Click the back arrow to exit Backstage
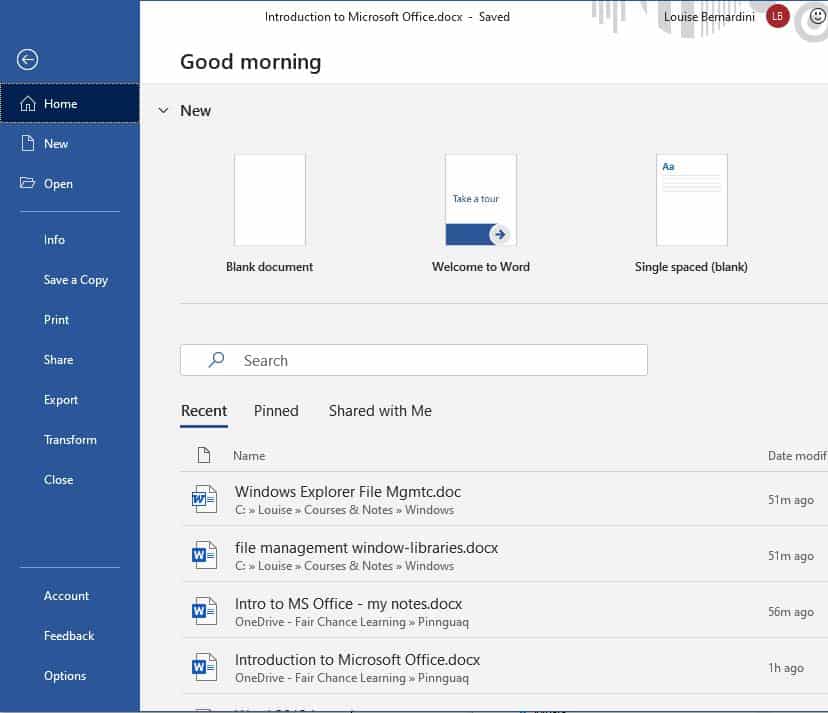This screenshot has height=713, width=828. [27, 60]
